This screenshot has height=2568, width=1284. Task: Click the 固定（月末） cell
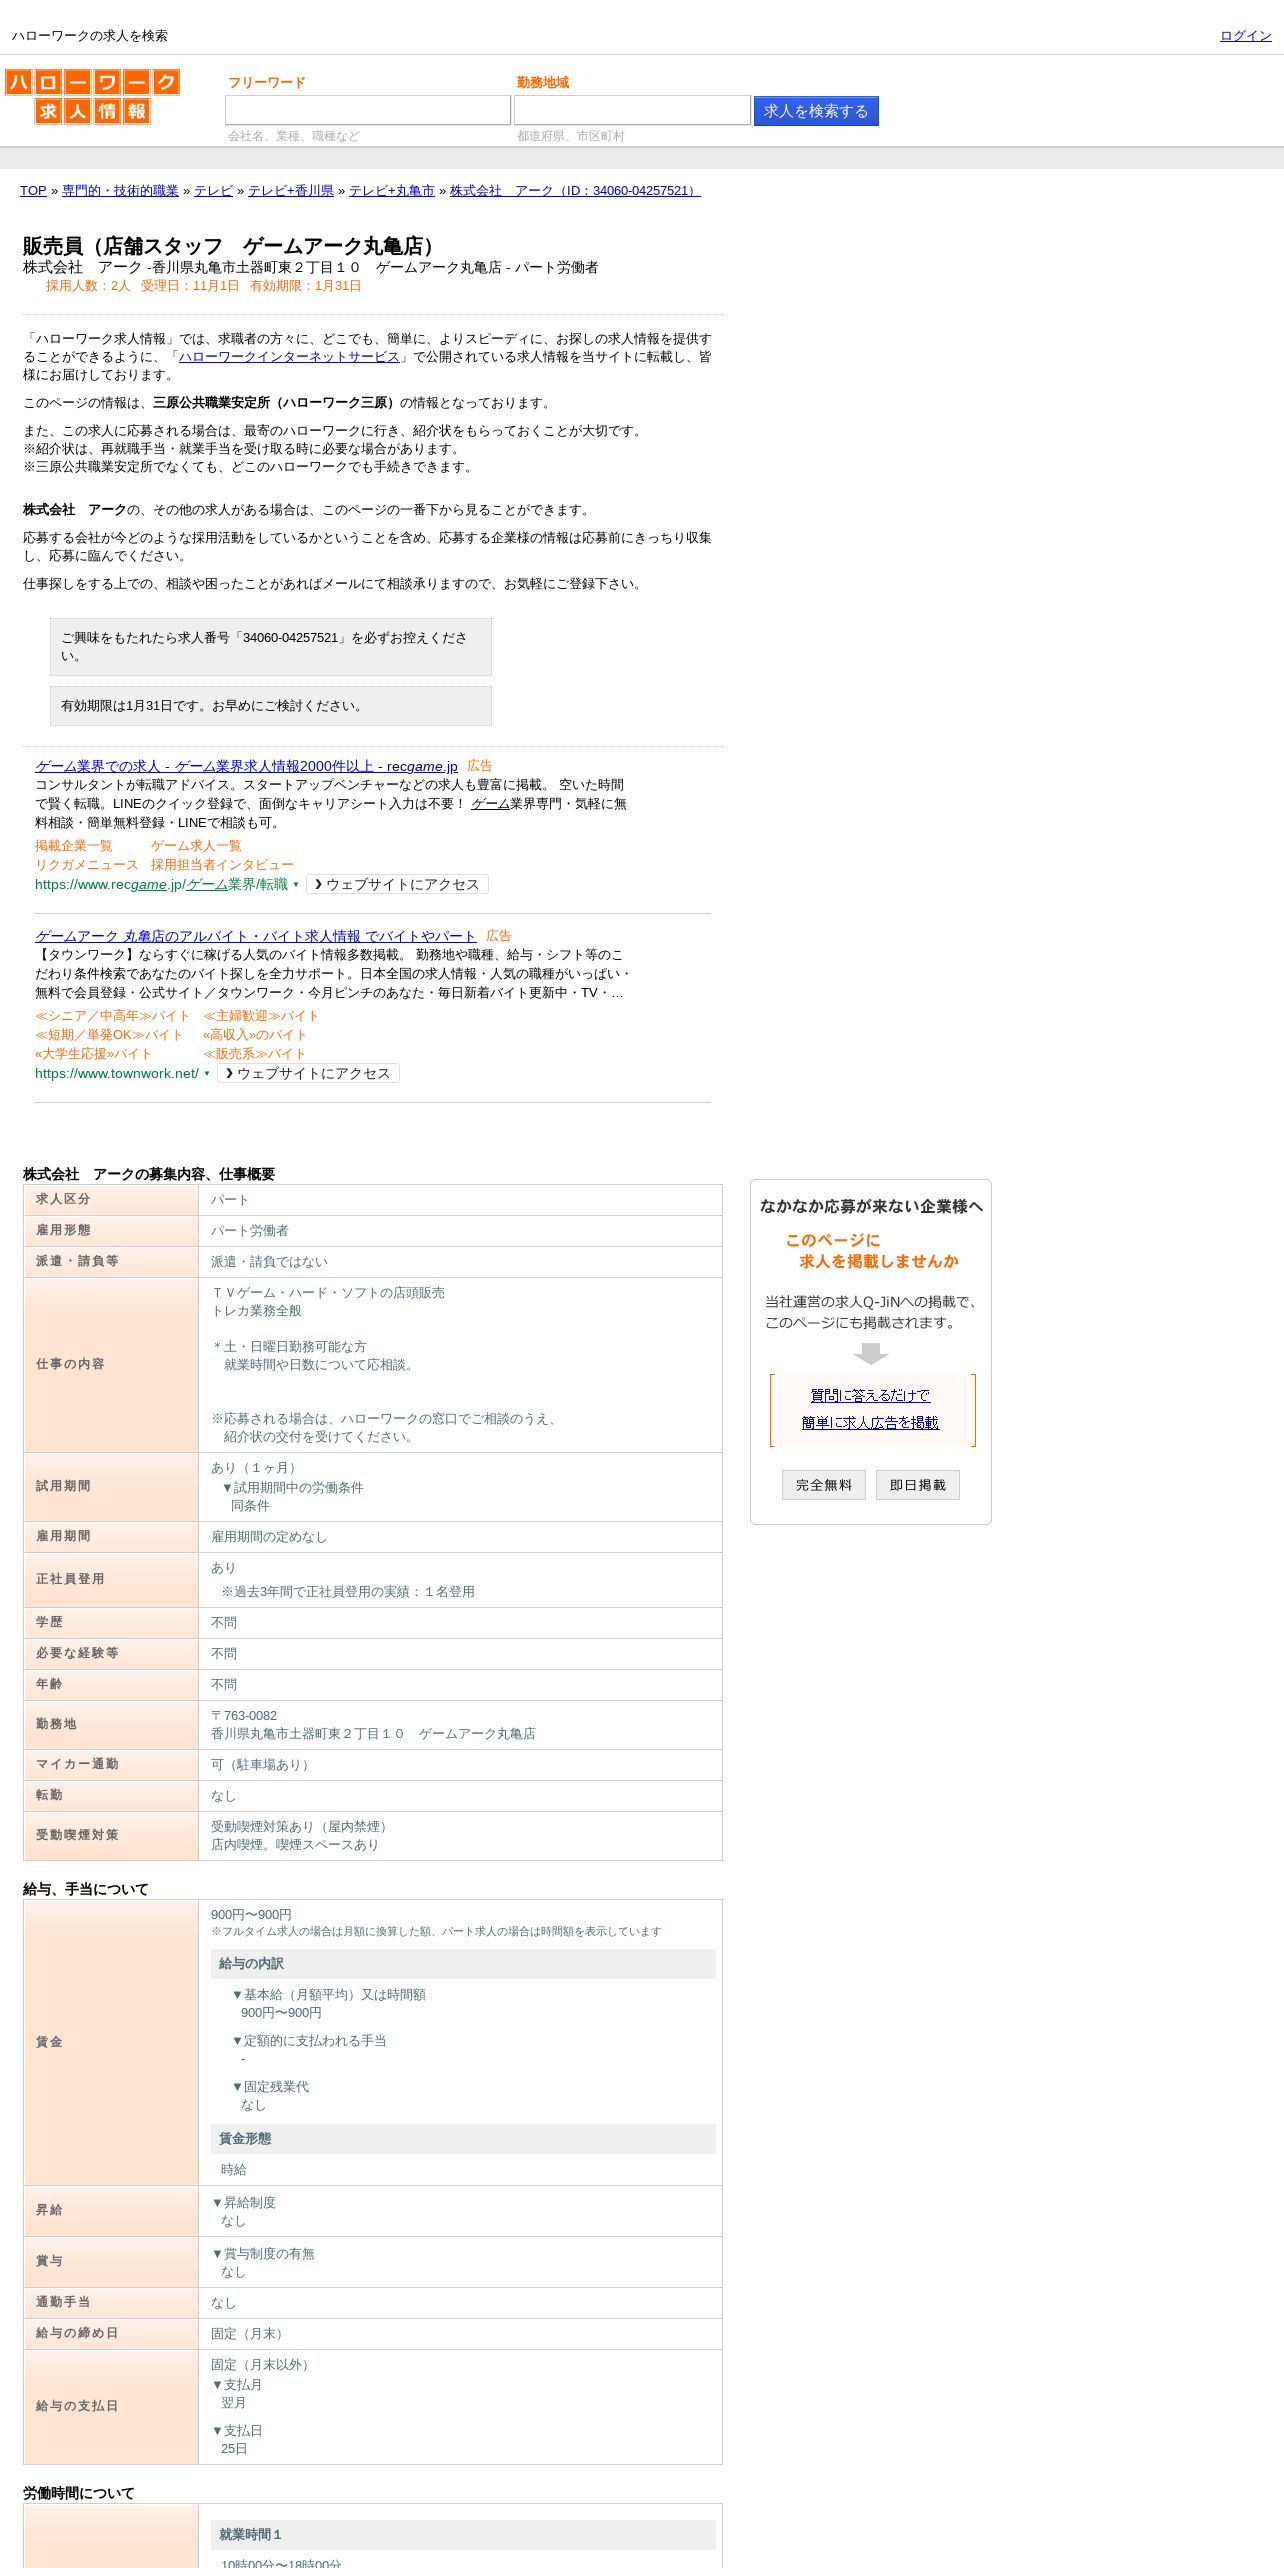(x=461, y=2334)
